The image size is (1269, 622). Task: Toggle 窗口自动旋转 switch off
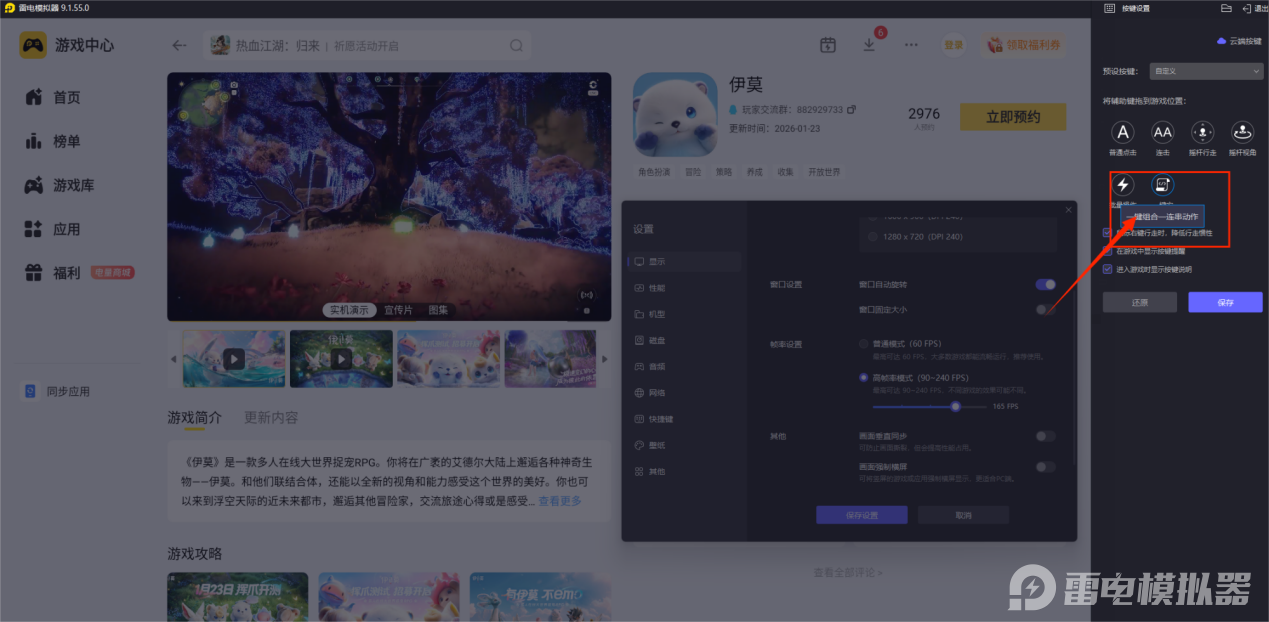(1045, 285)
